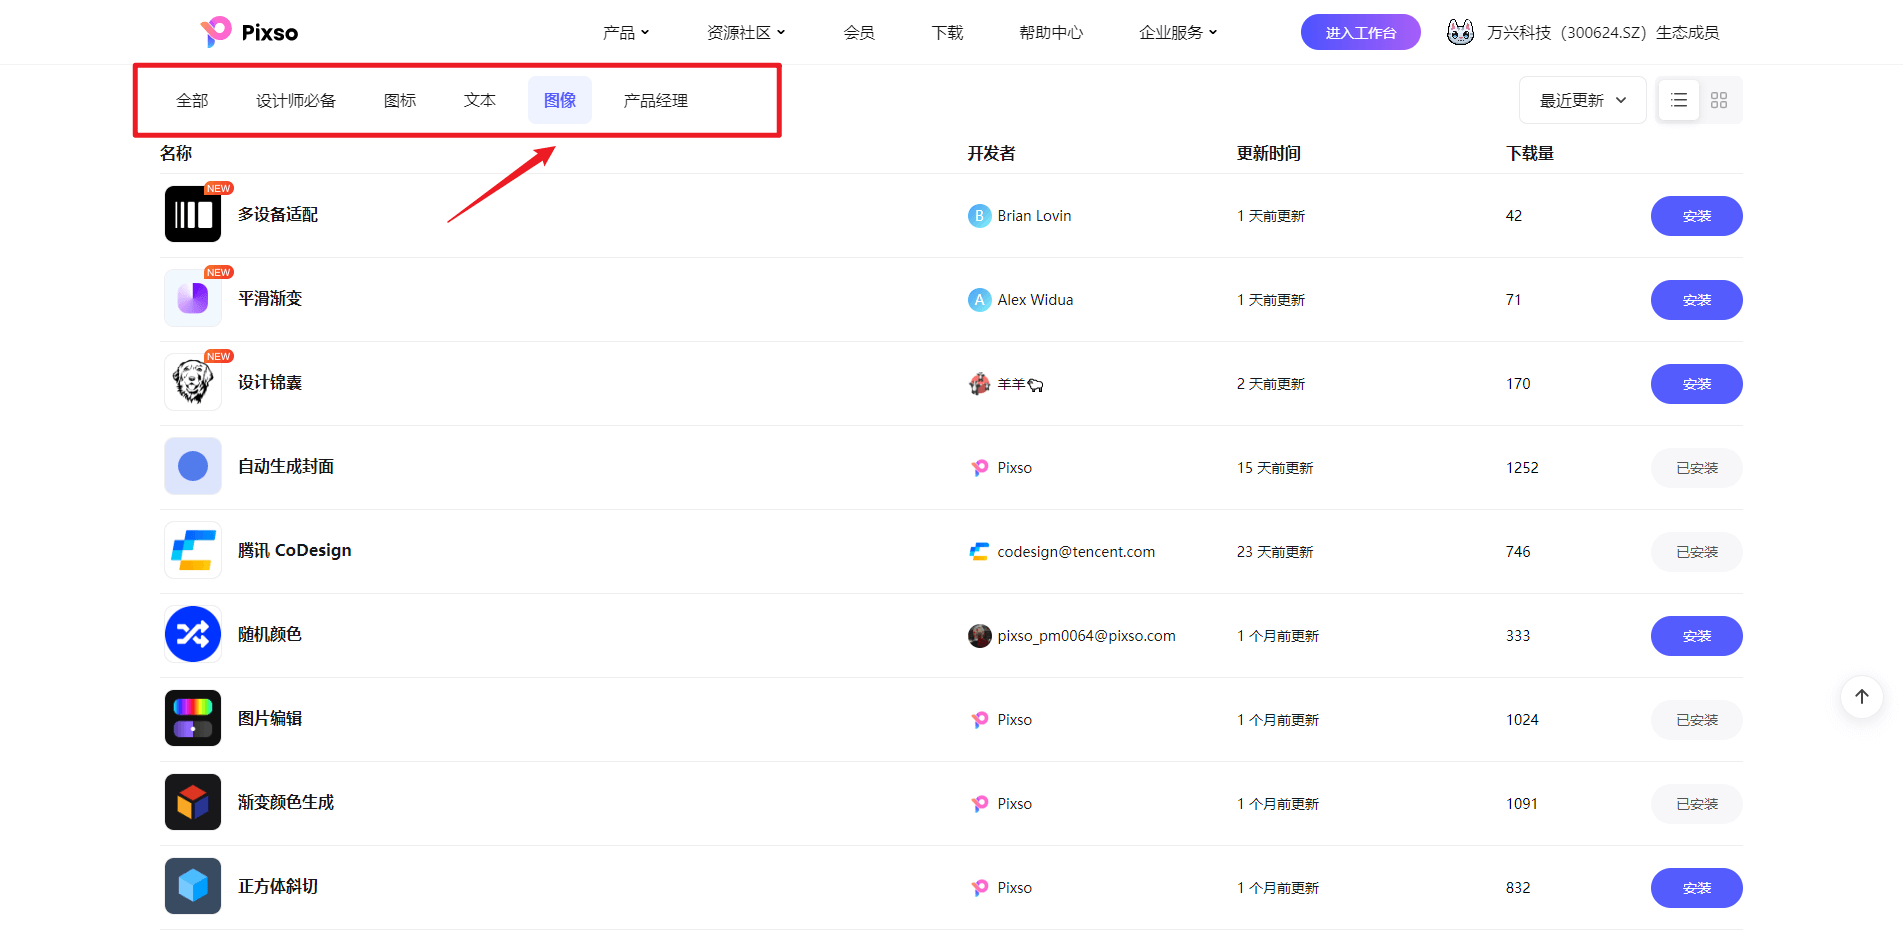Viewport: 1903px width, 937px height.
Task: Open the 平滑渐变 plugin icon
Action: click(x=192, y=298)
